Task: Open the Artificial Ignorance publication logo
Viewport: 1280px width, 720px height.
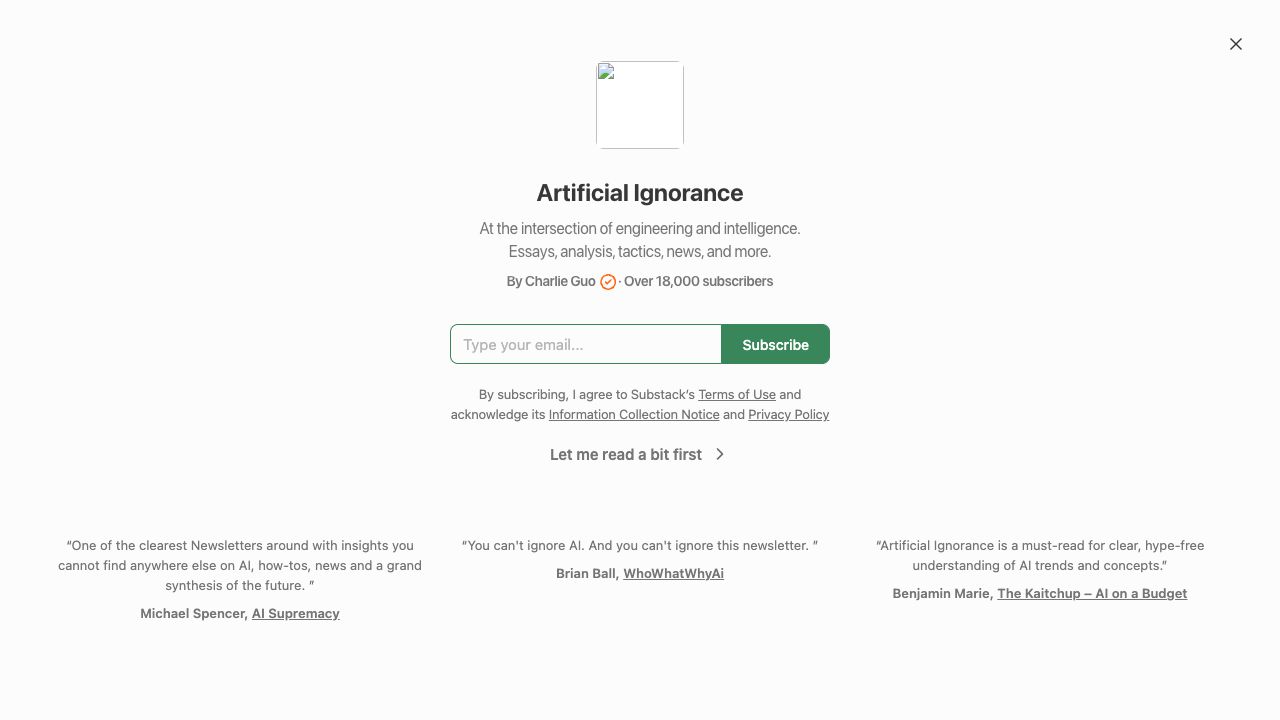Action: point(639,105)
